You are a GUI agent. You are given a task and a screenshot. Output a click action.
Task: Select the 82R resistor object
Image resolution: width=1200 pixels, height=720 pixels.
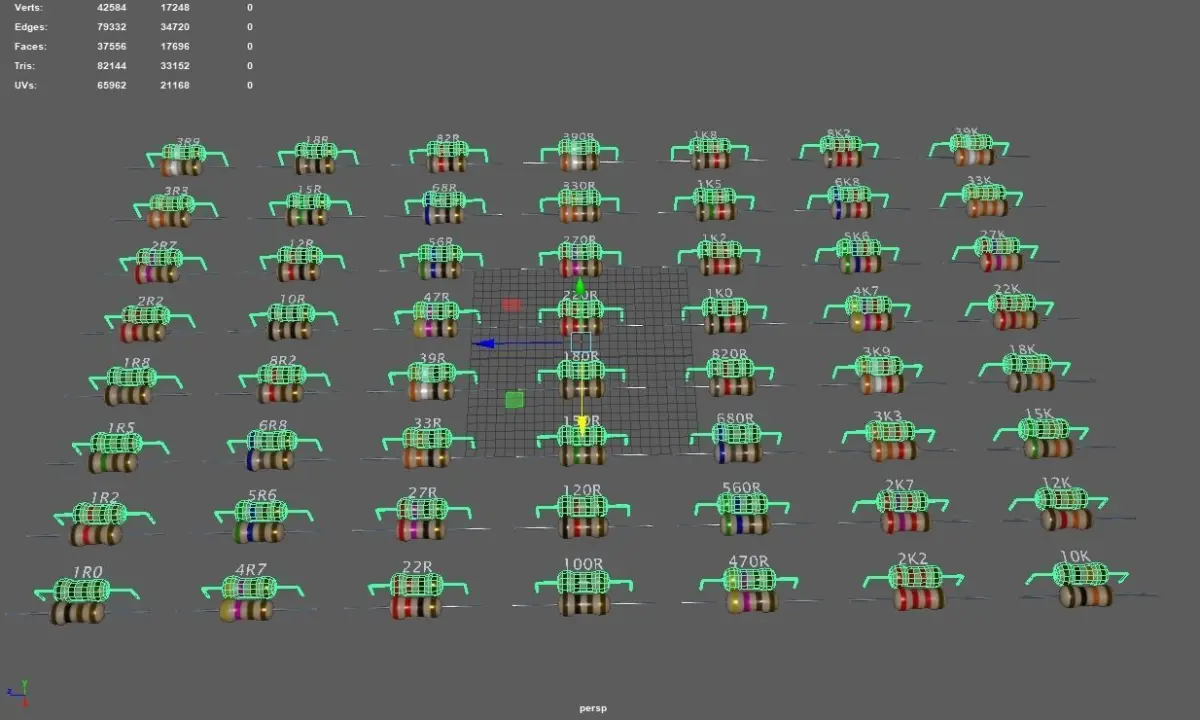pyautogui.click(x=448, y=158)
